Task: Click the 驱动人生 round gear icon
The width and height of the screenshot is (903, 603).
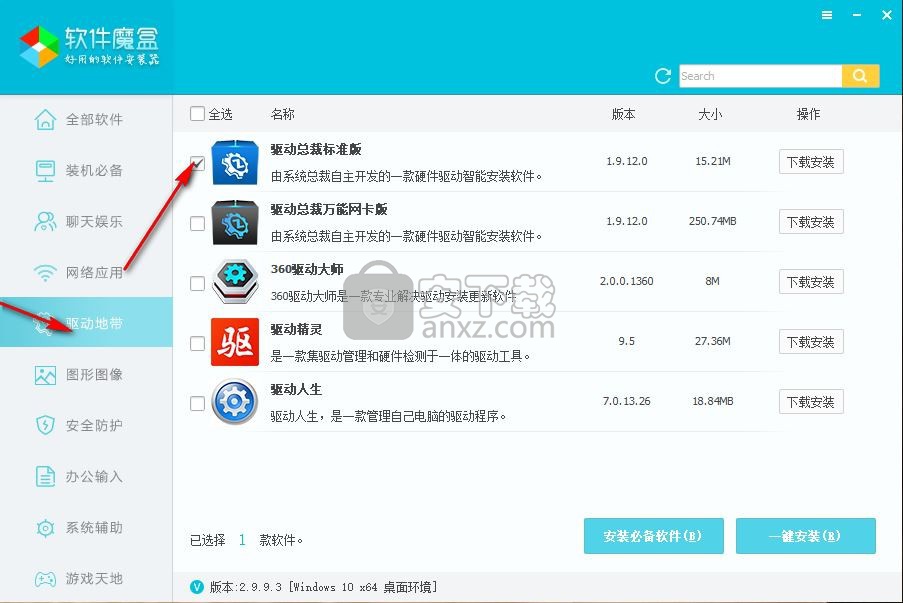Action: [234, 402]
